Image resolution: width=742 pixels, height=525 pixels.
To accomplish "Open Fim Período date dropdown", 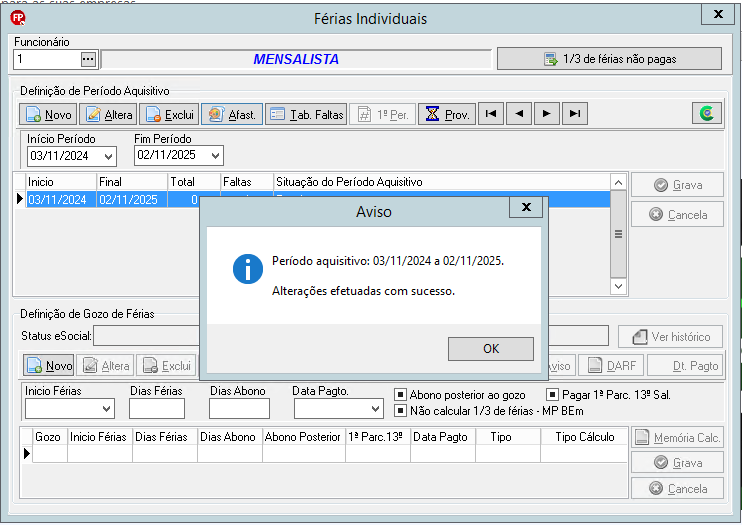I will tap(215, 155).
